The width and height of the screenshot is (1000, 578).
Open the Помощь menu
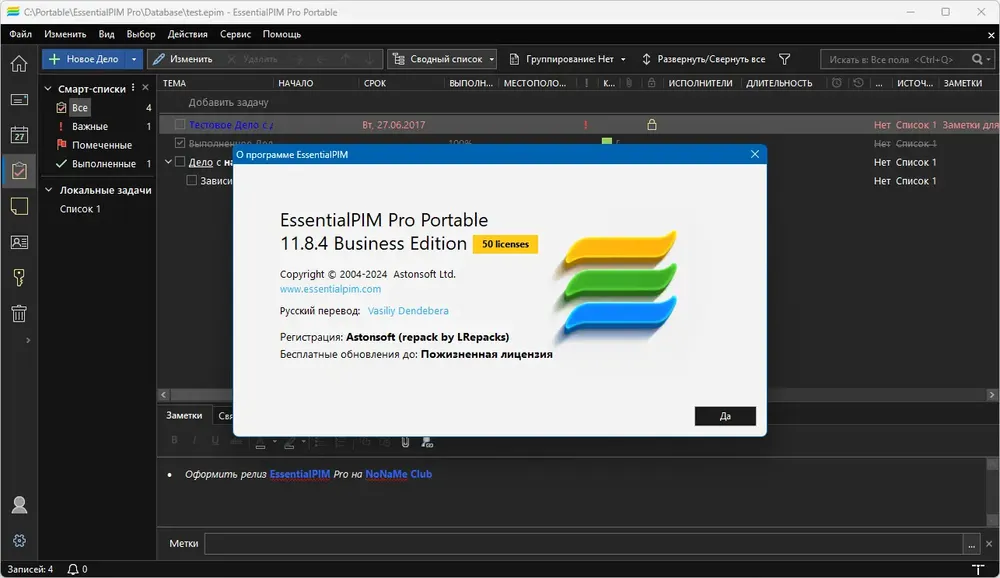pyautogui.click(x=282, y=34)
